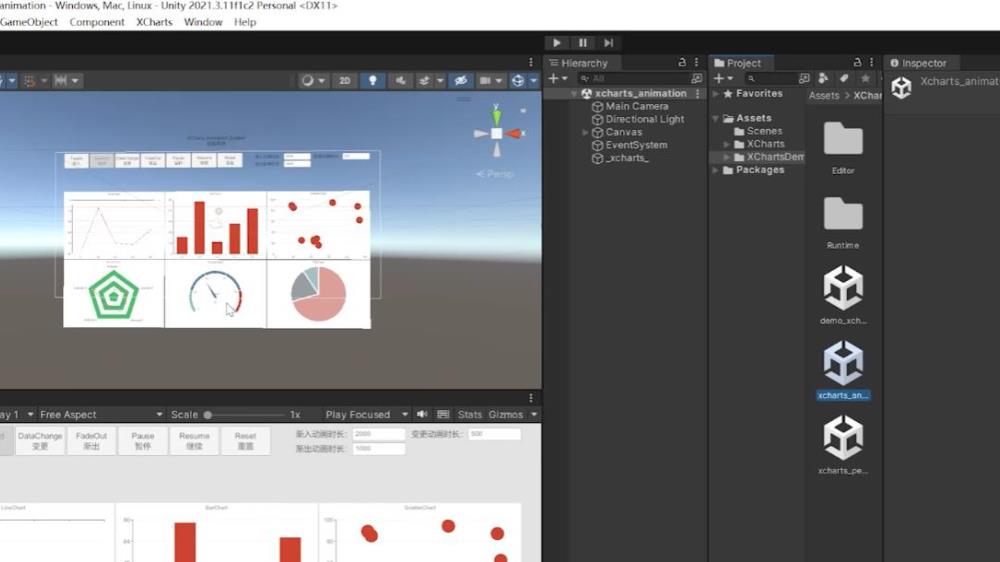Viewport: 1000px width, 562px height.
Task: Open the XCharts menu
Action: pyautogui.click(x=154, y=22)
